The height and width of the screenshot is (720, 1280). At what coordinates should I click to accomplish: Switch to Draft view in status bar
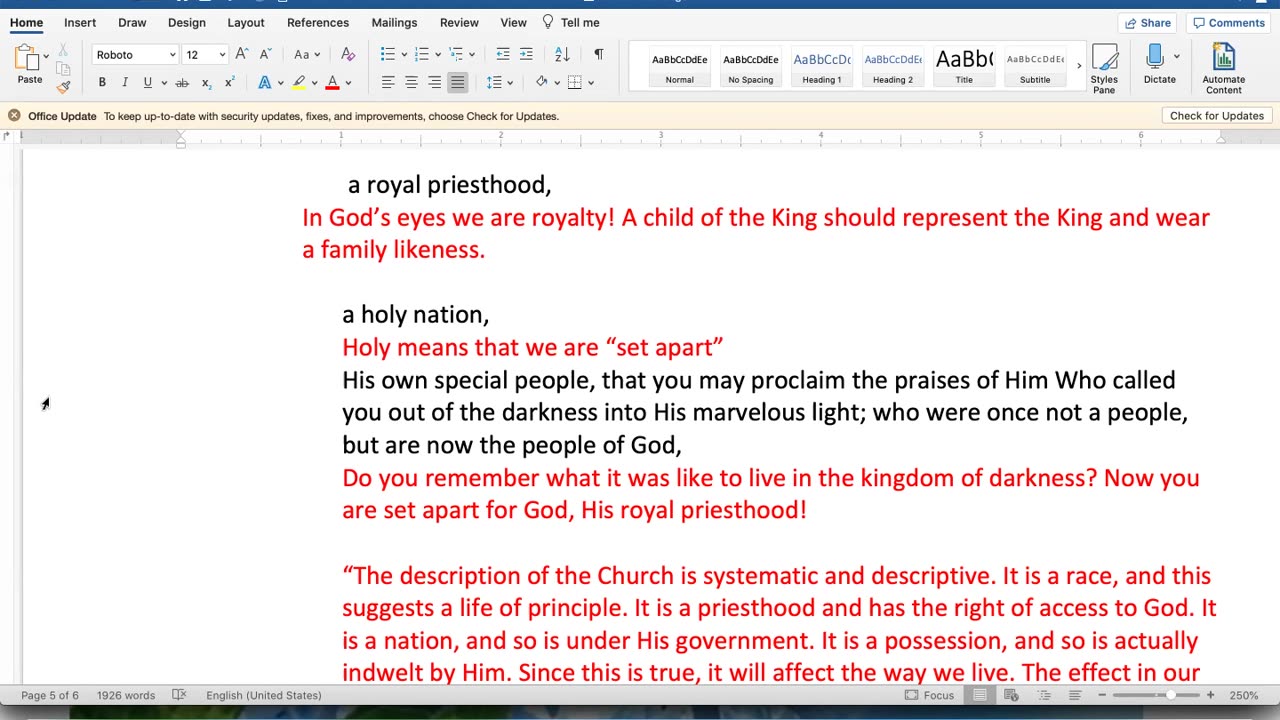pyautogui.click(x=1075, y=695)
